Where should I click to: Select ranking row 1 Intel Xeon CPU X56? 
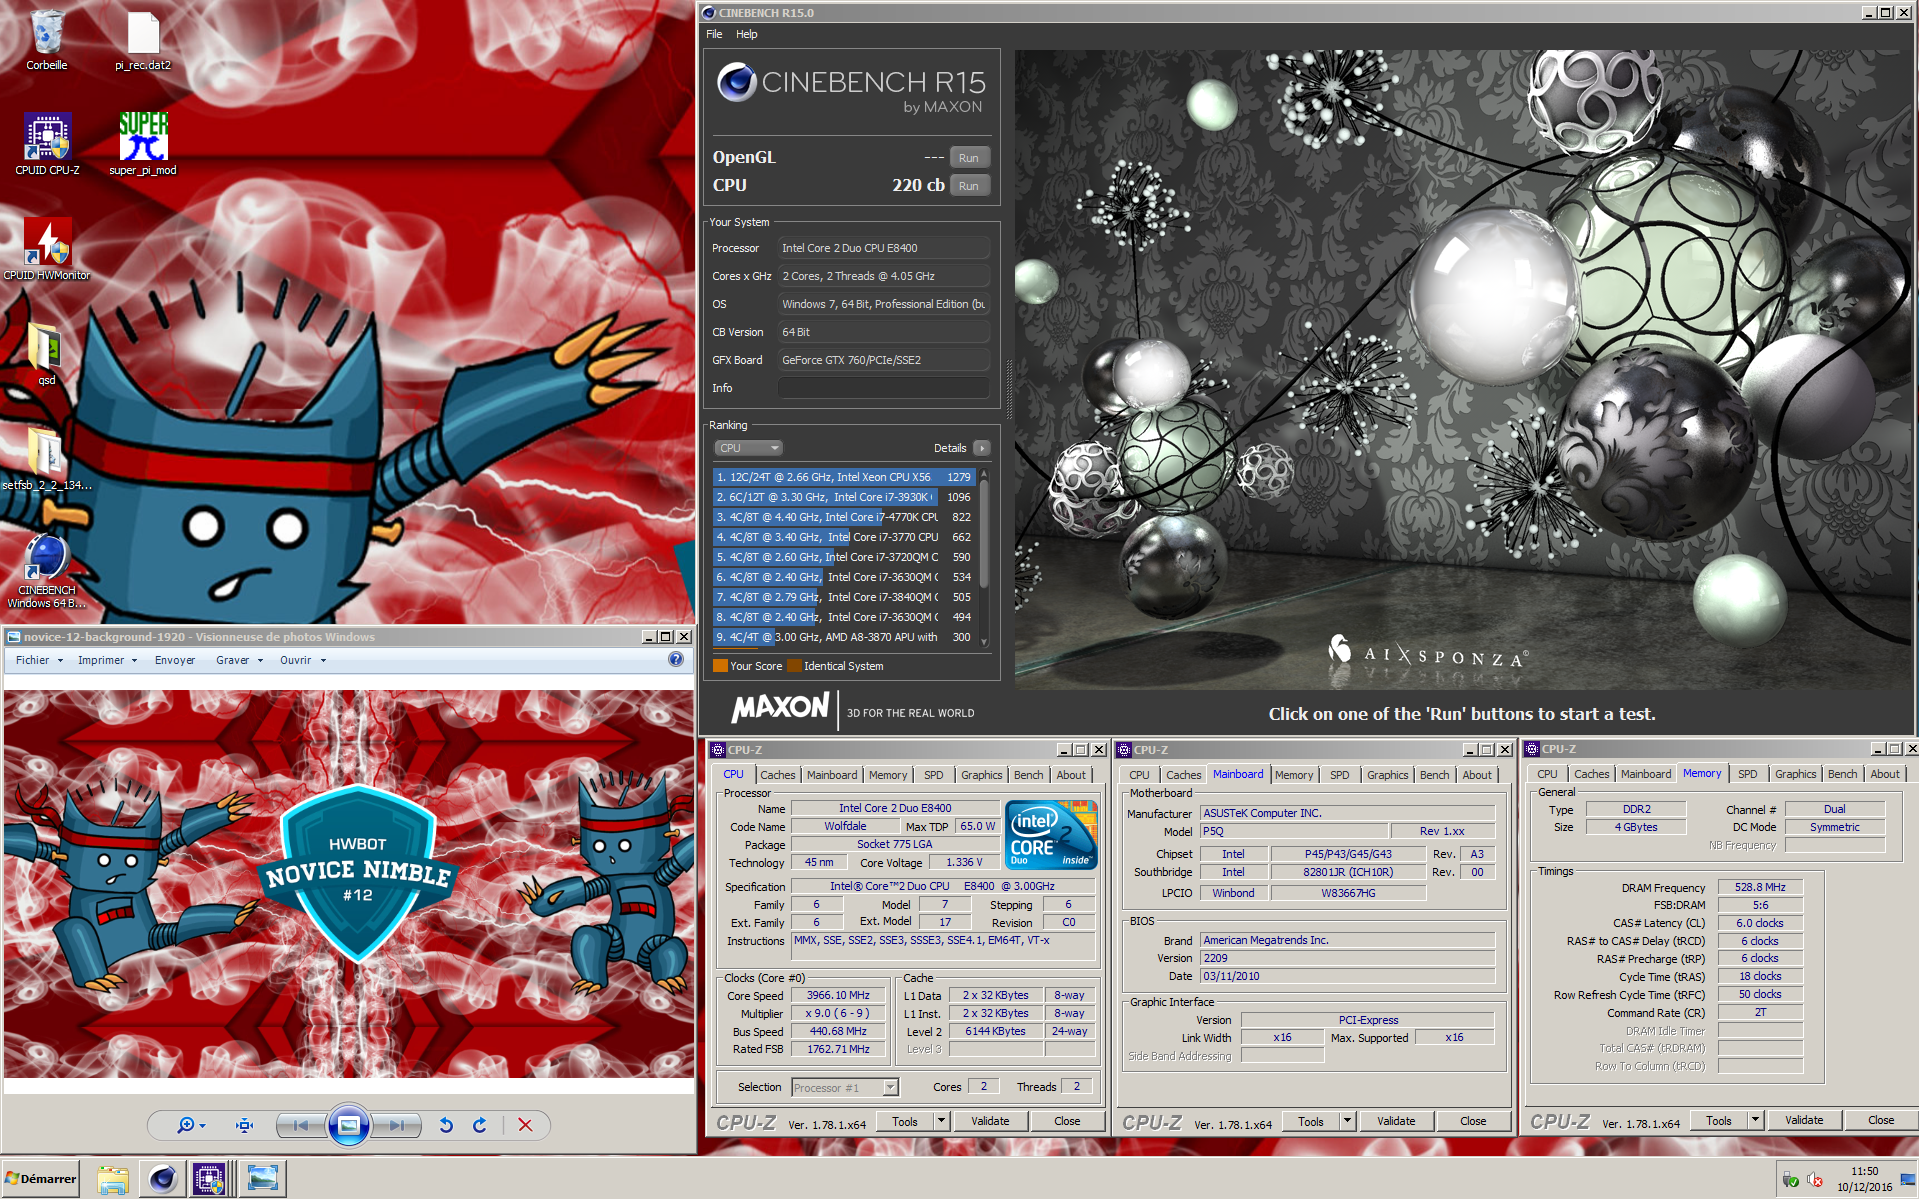(x=844, y=477)
